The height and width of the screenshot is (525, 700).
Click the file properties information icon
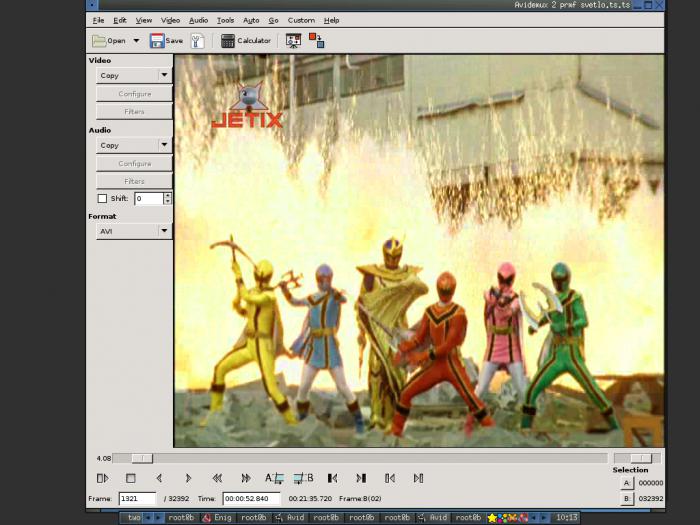(x=197, y=41)
